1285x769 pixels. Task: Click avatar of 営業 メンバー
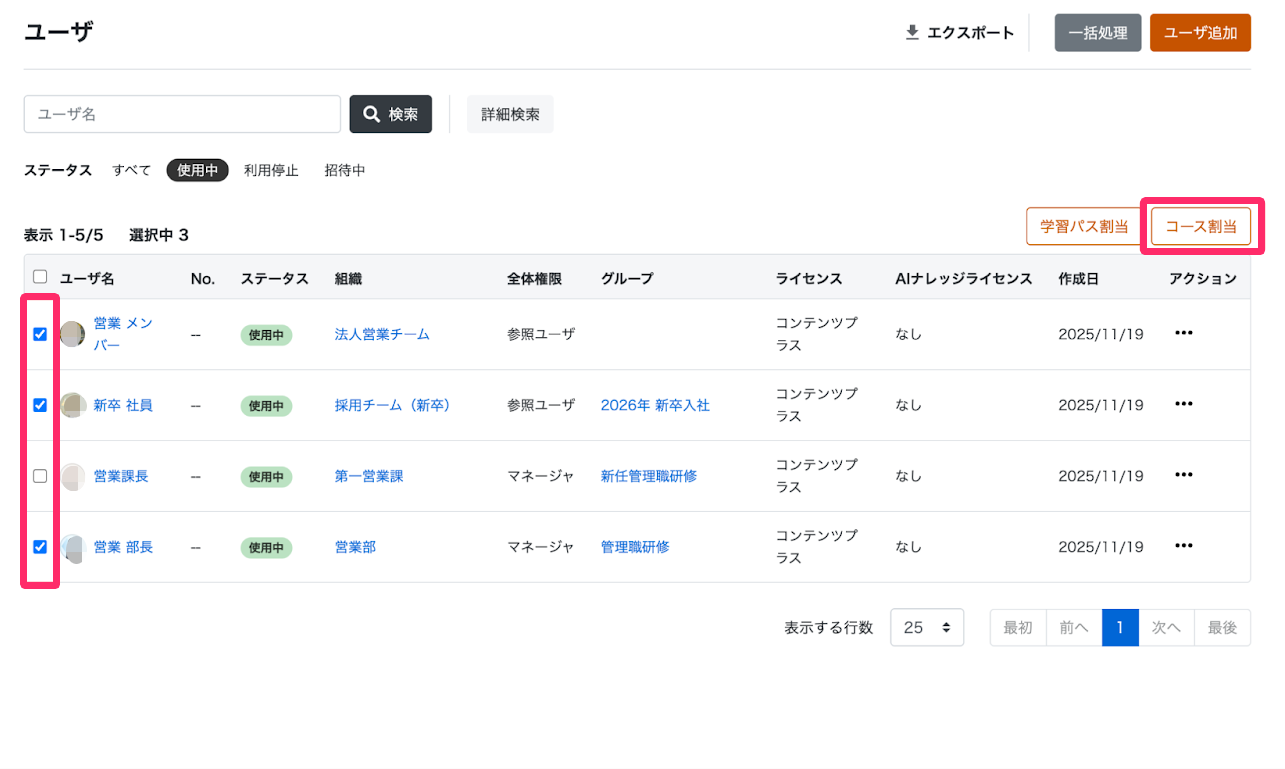pos(72,334)
